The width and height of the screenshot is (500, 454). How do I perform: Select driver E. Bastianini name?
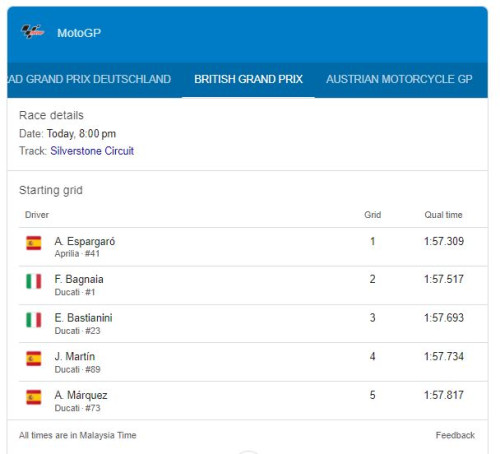(x=83, y=318)
